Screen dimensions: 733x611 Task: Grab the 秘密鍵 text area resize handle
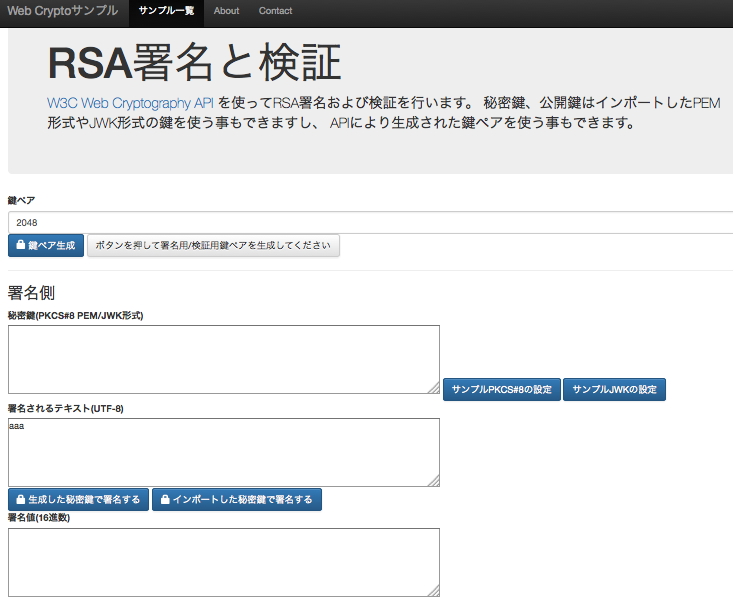pos(434,388)
